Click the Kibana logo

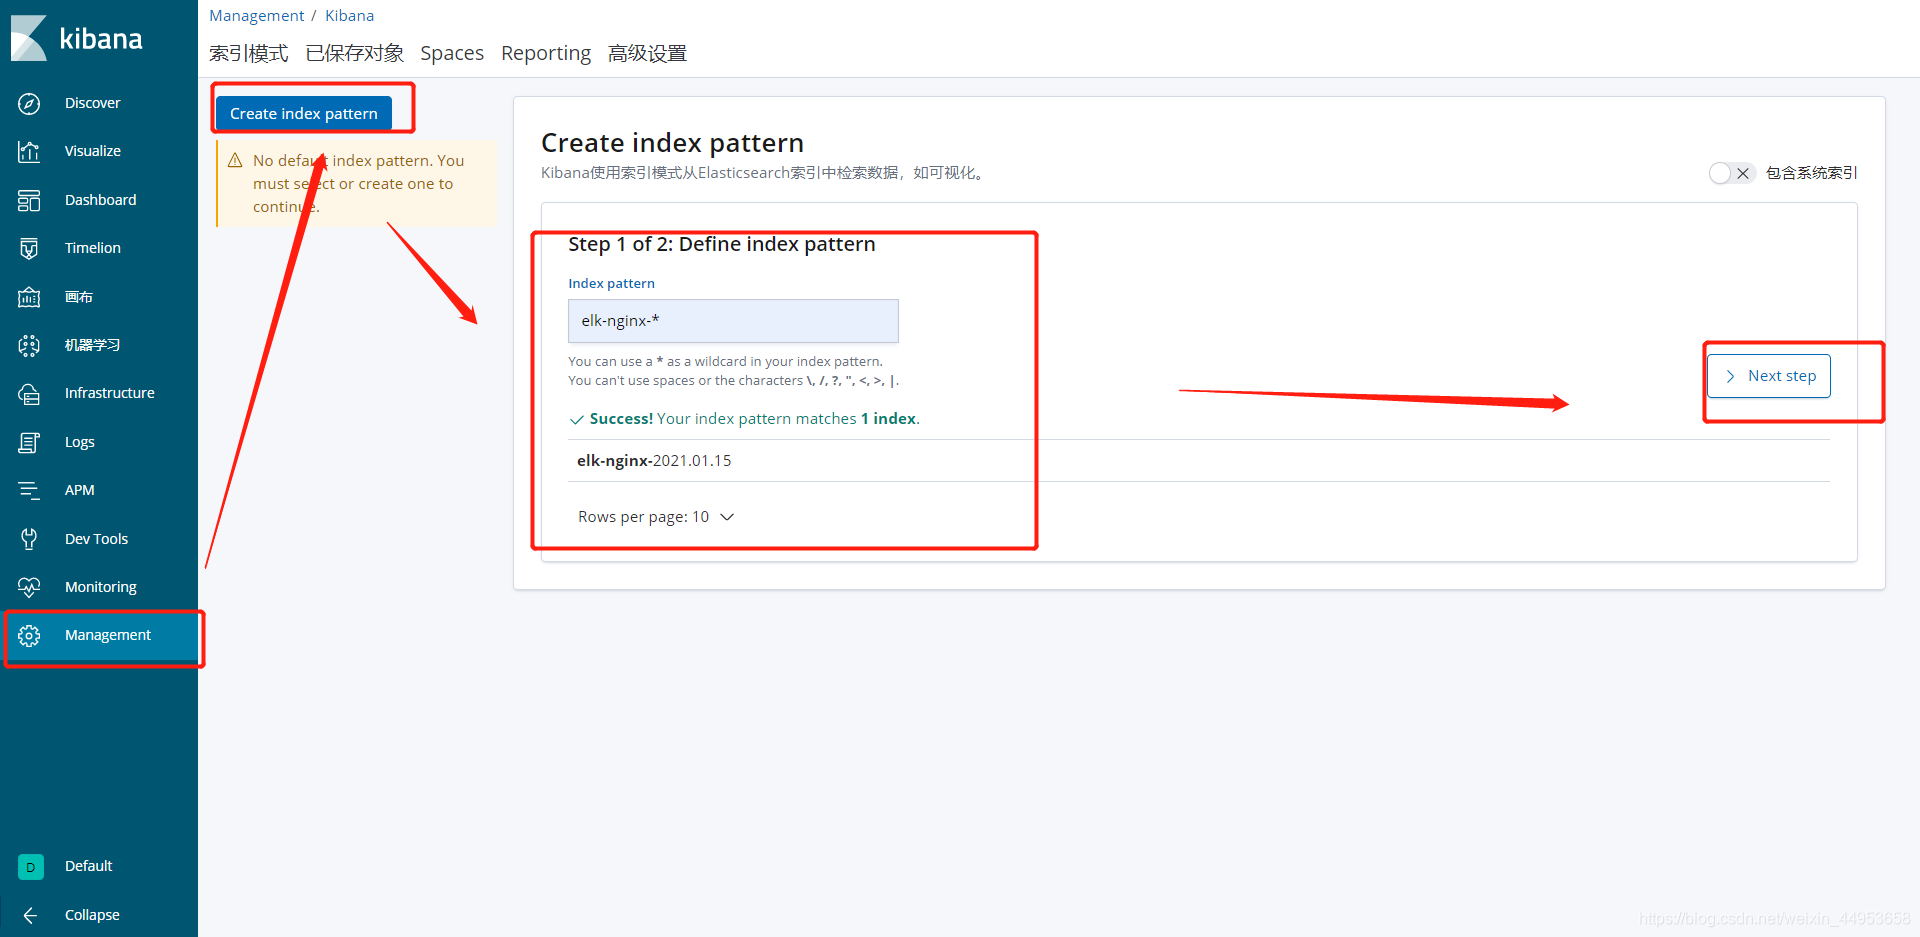click(x=77, y=38)
